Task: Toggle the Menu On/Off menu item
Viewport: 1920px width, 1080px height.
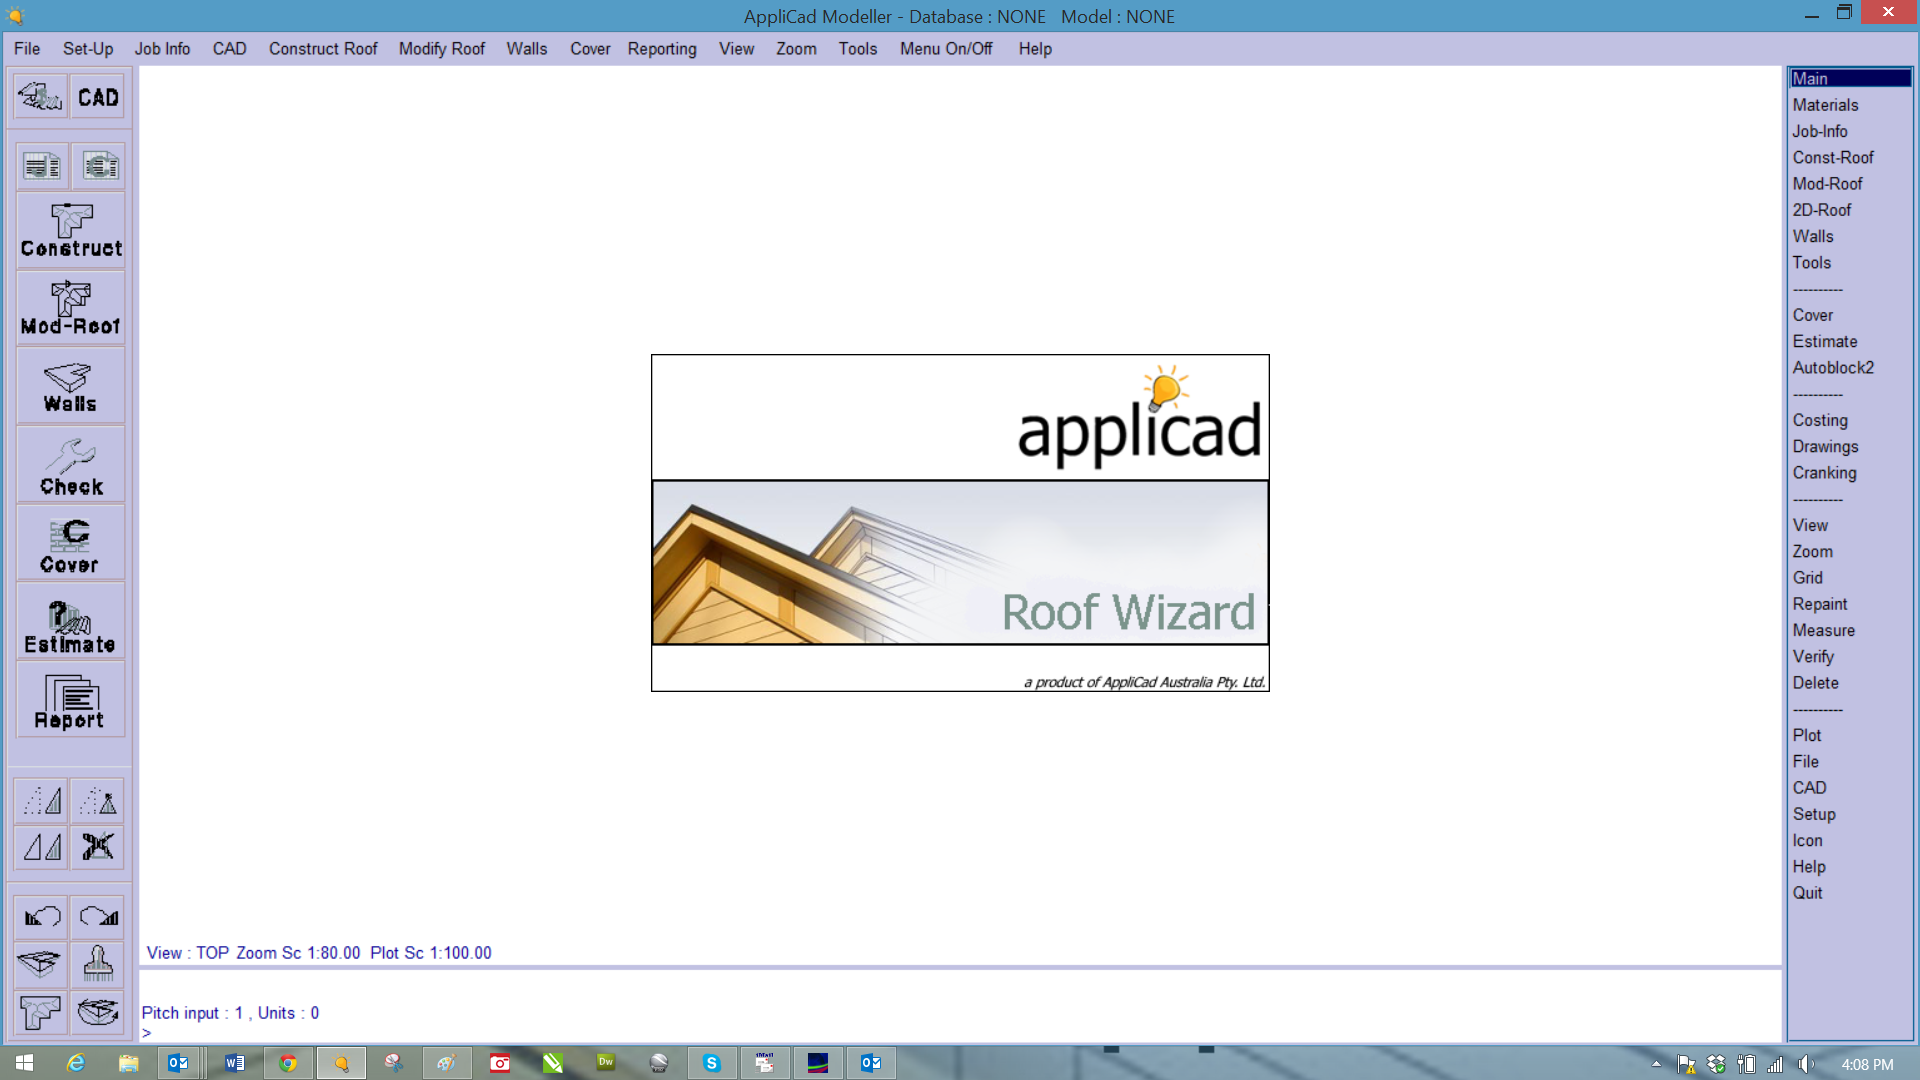Action: (x=945, y=49)
